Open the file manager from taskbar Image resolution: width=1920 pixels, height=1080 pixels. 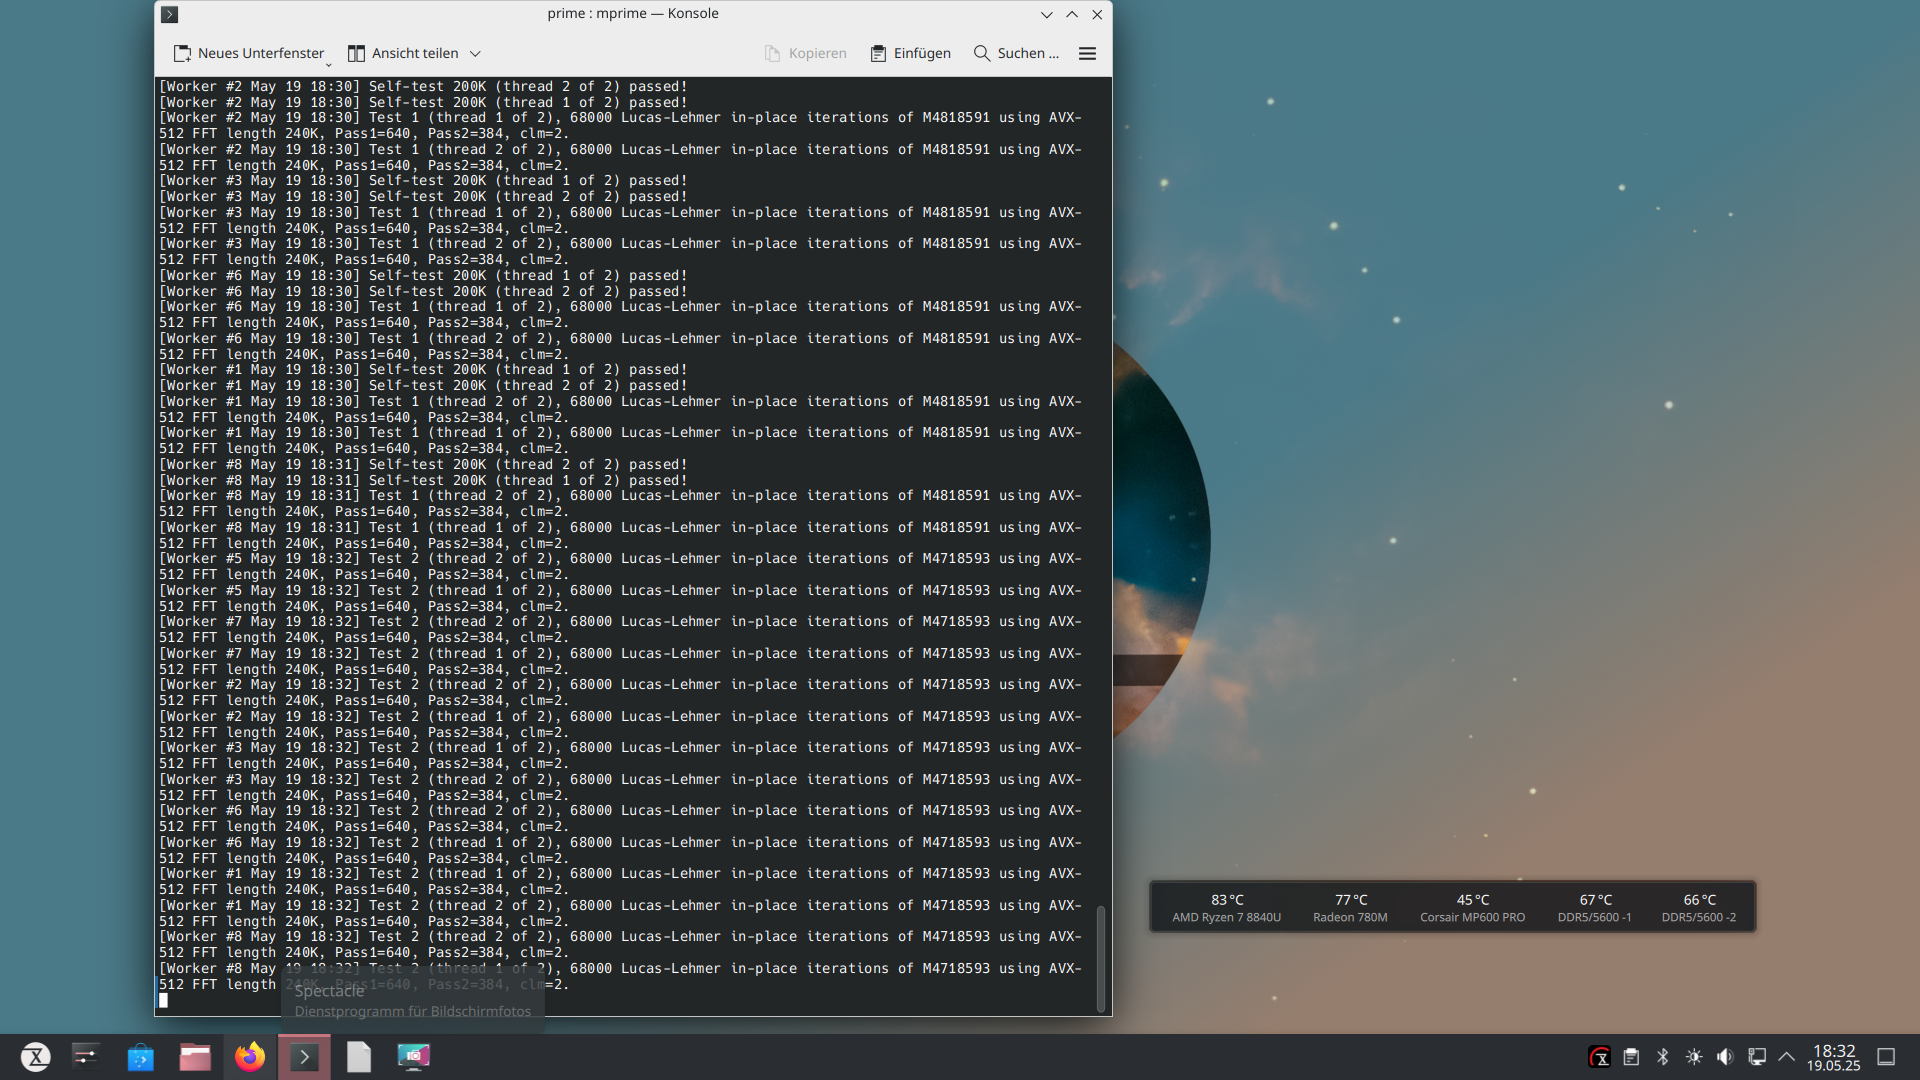pos(195,1057)
